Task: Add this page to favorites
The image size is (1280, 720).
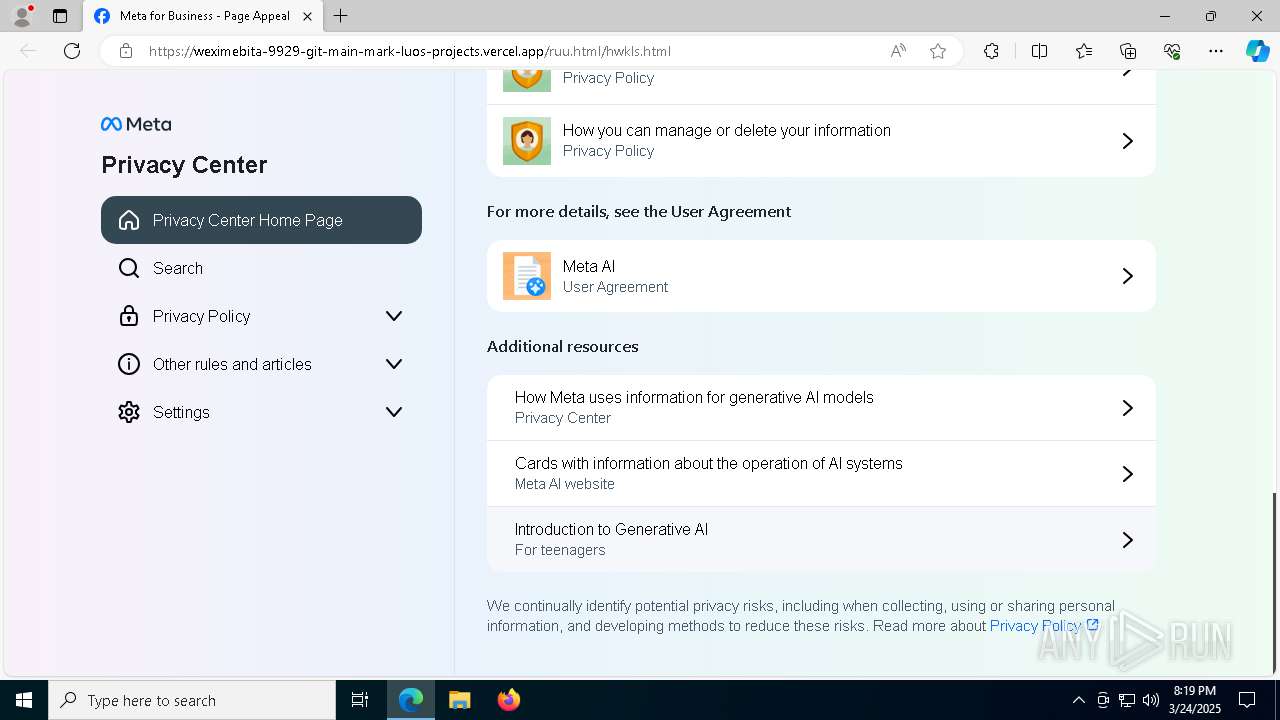Action: [x=938, y=51]
